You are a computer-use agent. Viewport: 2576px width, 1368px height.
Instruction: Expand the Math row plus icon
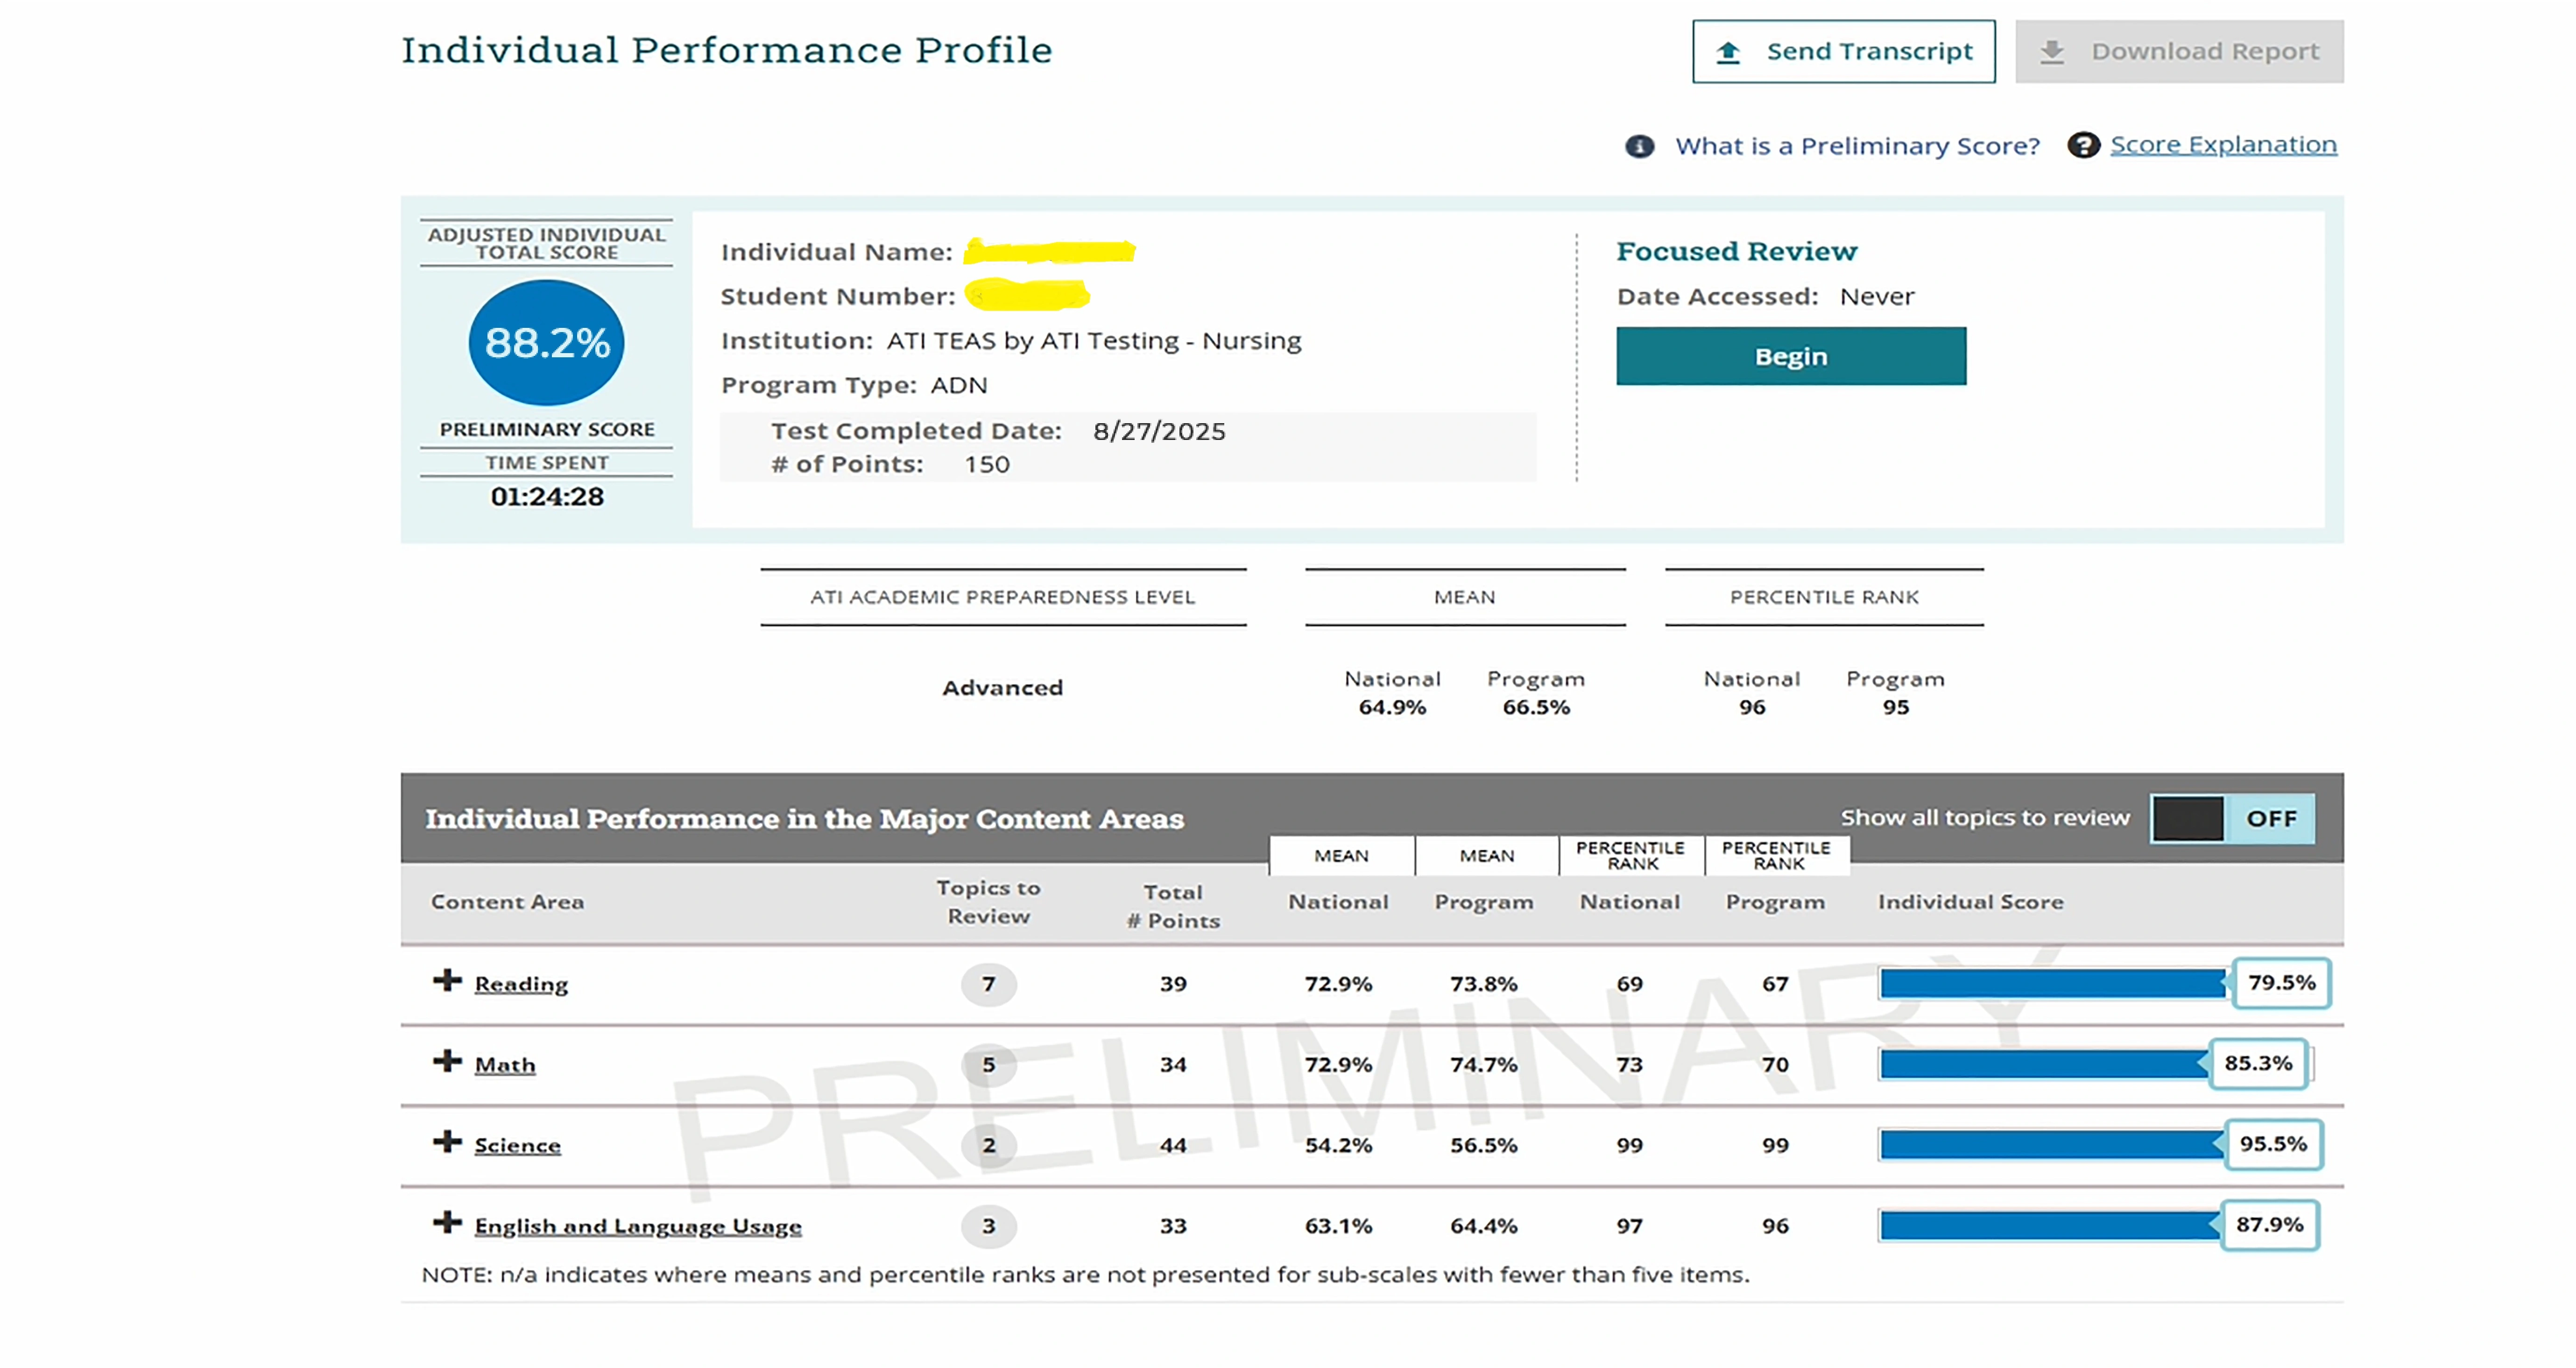(x=447, y=1061)
